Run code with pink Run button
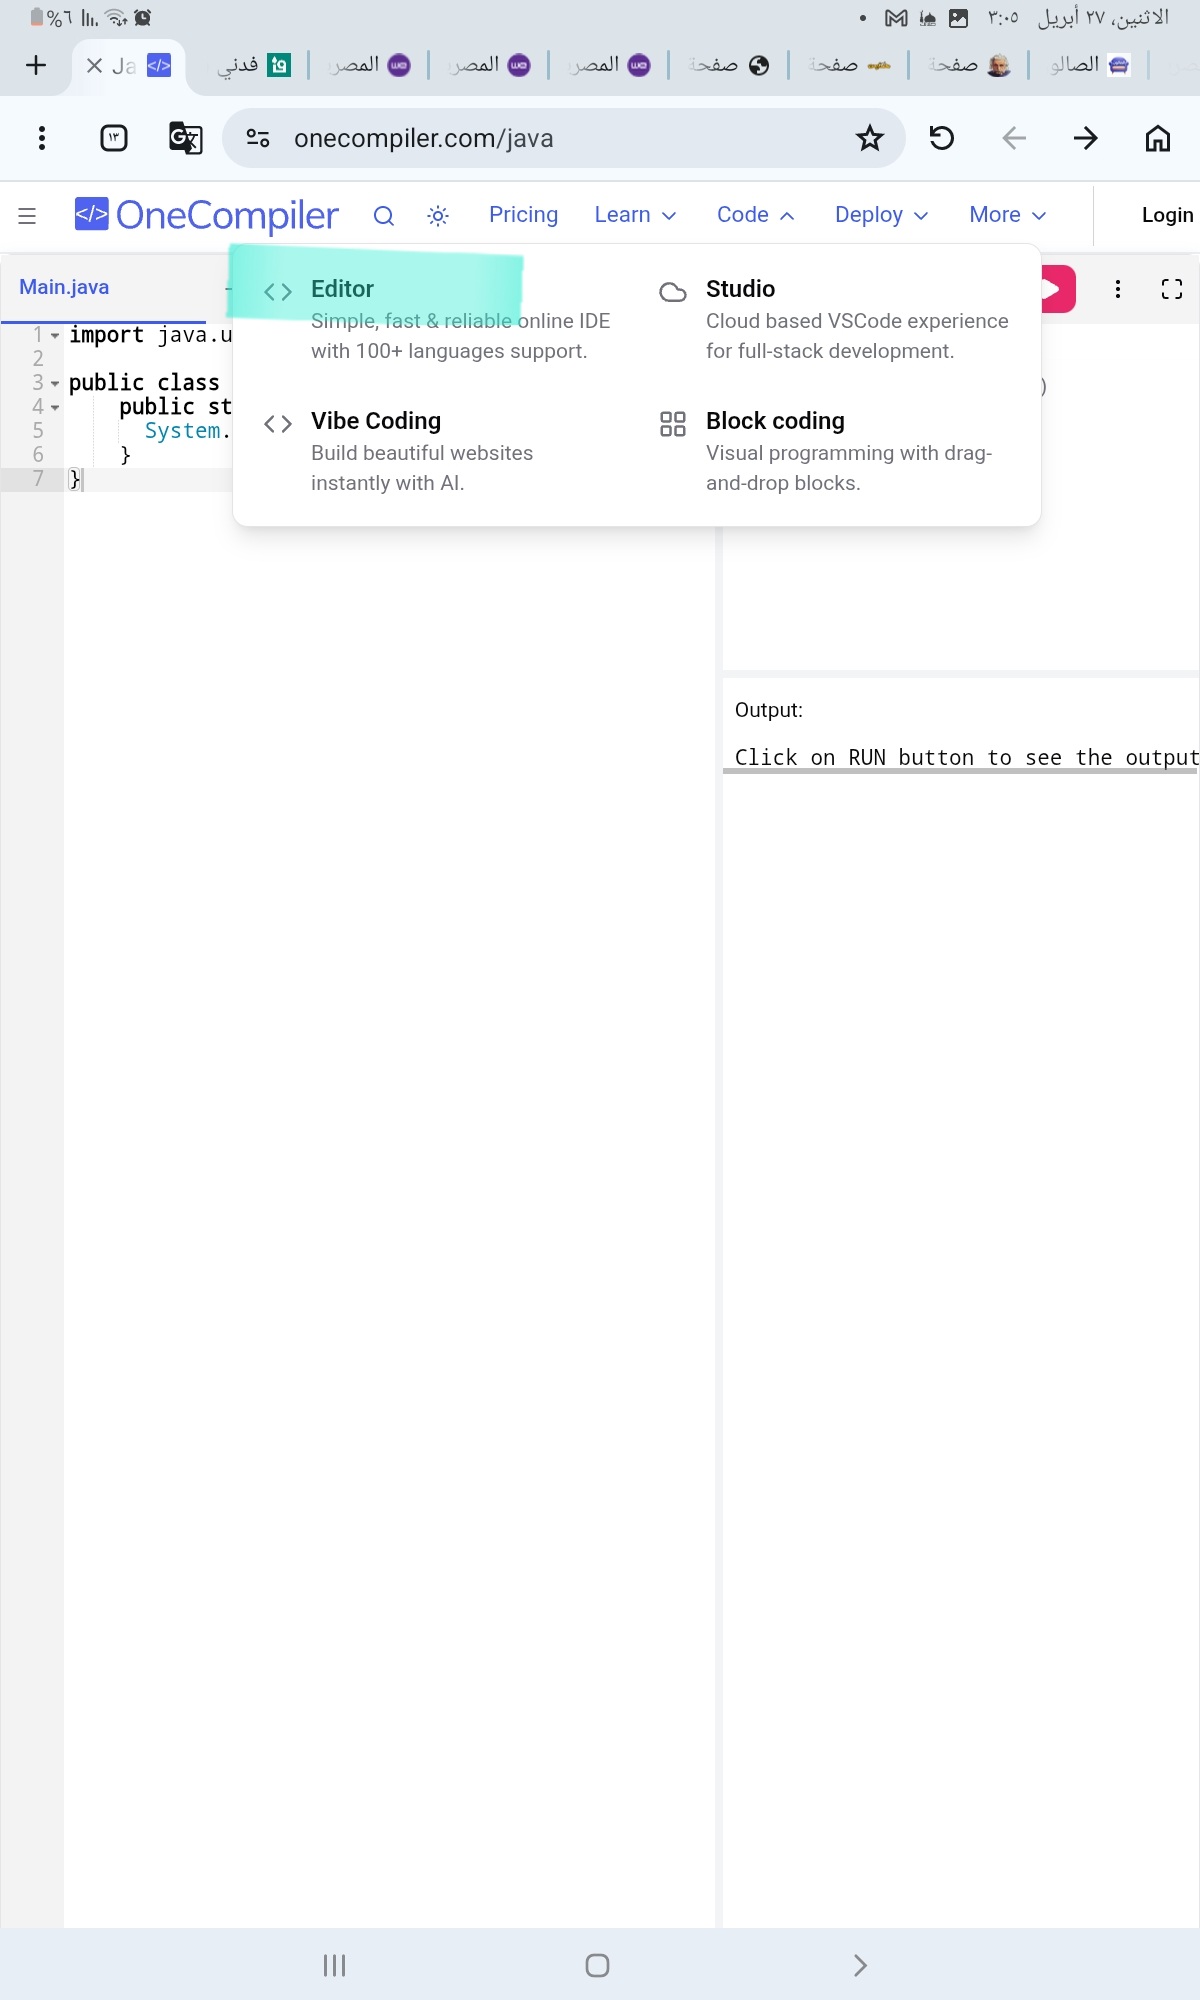Screen dimensions: 1200x2000 point(1057,289)
